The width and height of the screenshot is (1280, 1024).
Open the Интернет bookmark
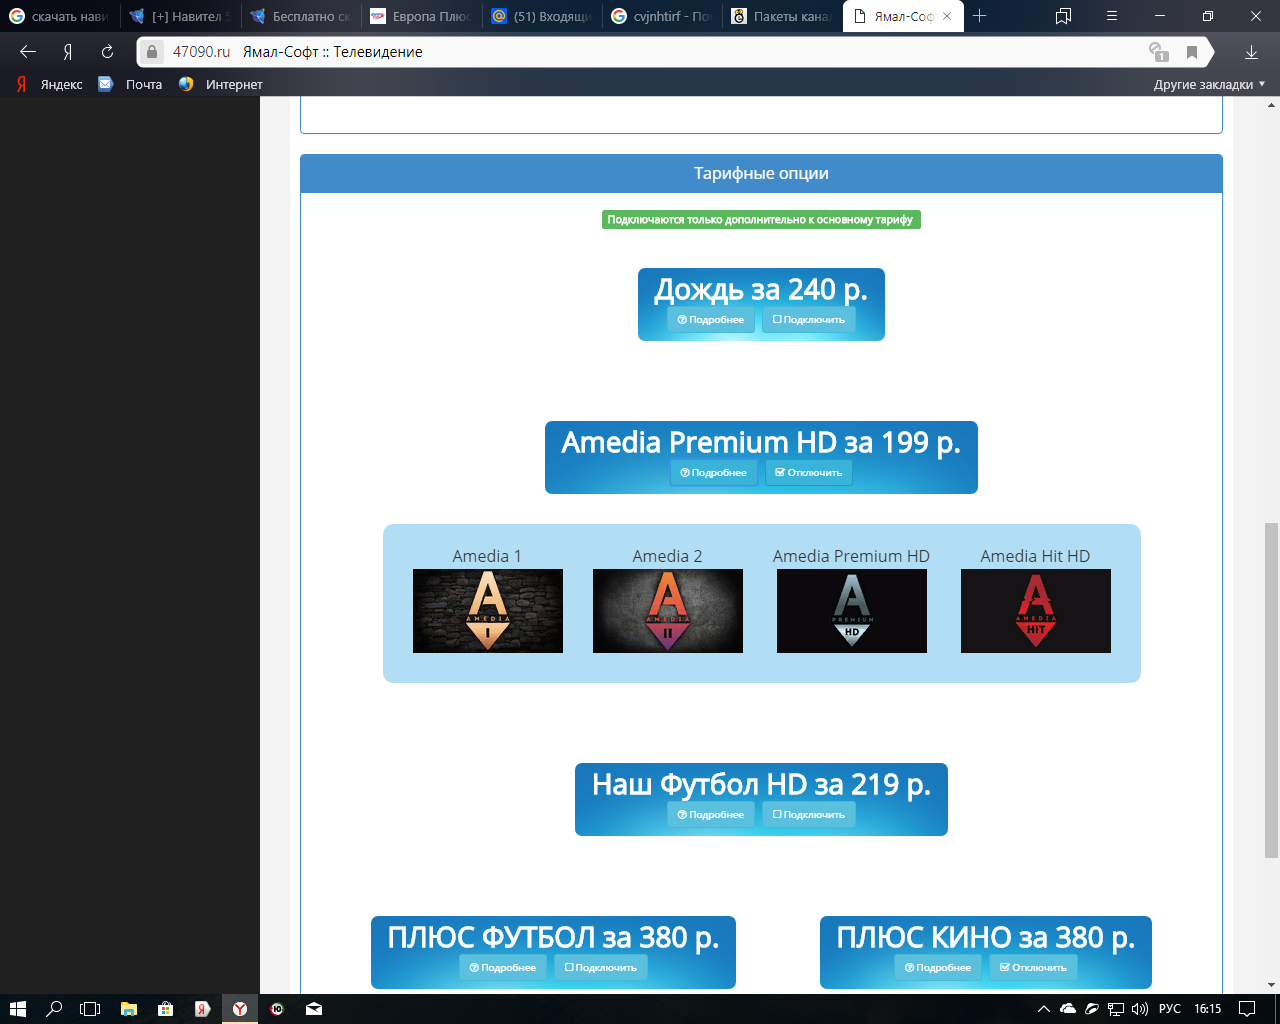(x=220, y=84)
